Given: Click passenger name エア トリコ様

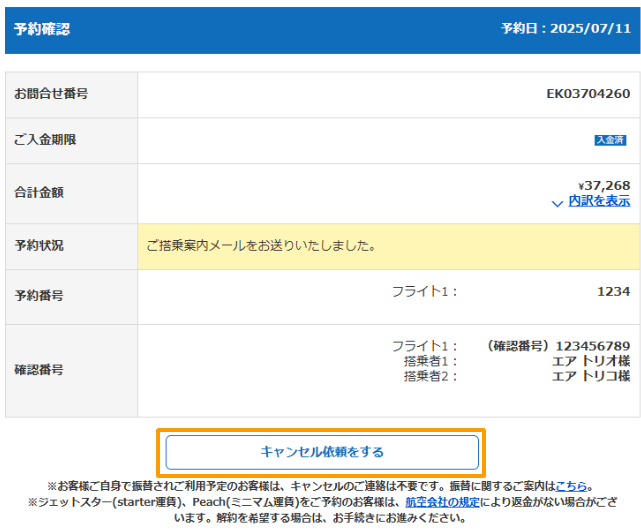Looking at the screenshot, I should click(591, 376).
